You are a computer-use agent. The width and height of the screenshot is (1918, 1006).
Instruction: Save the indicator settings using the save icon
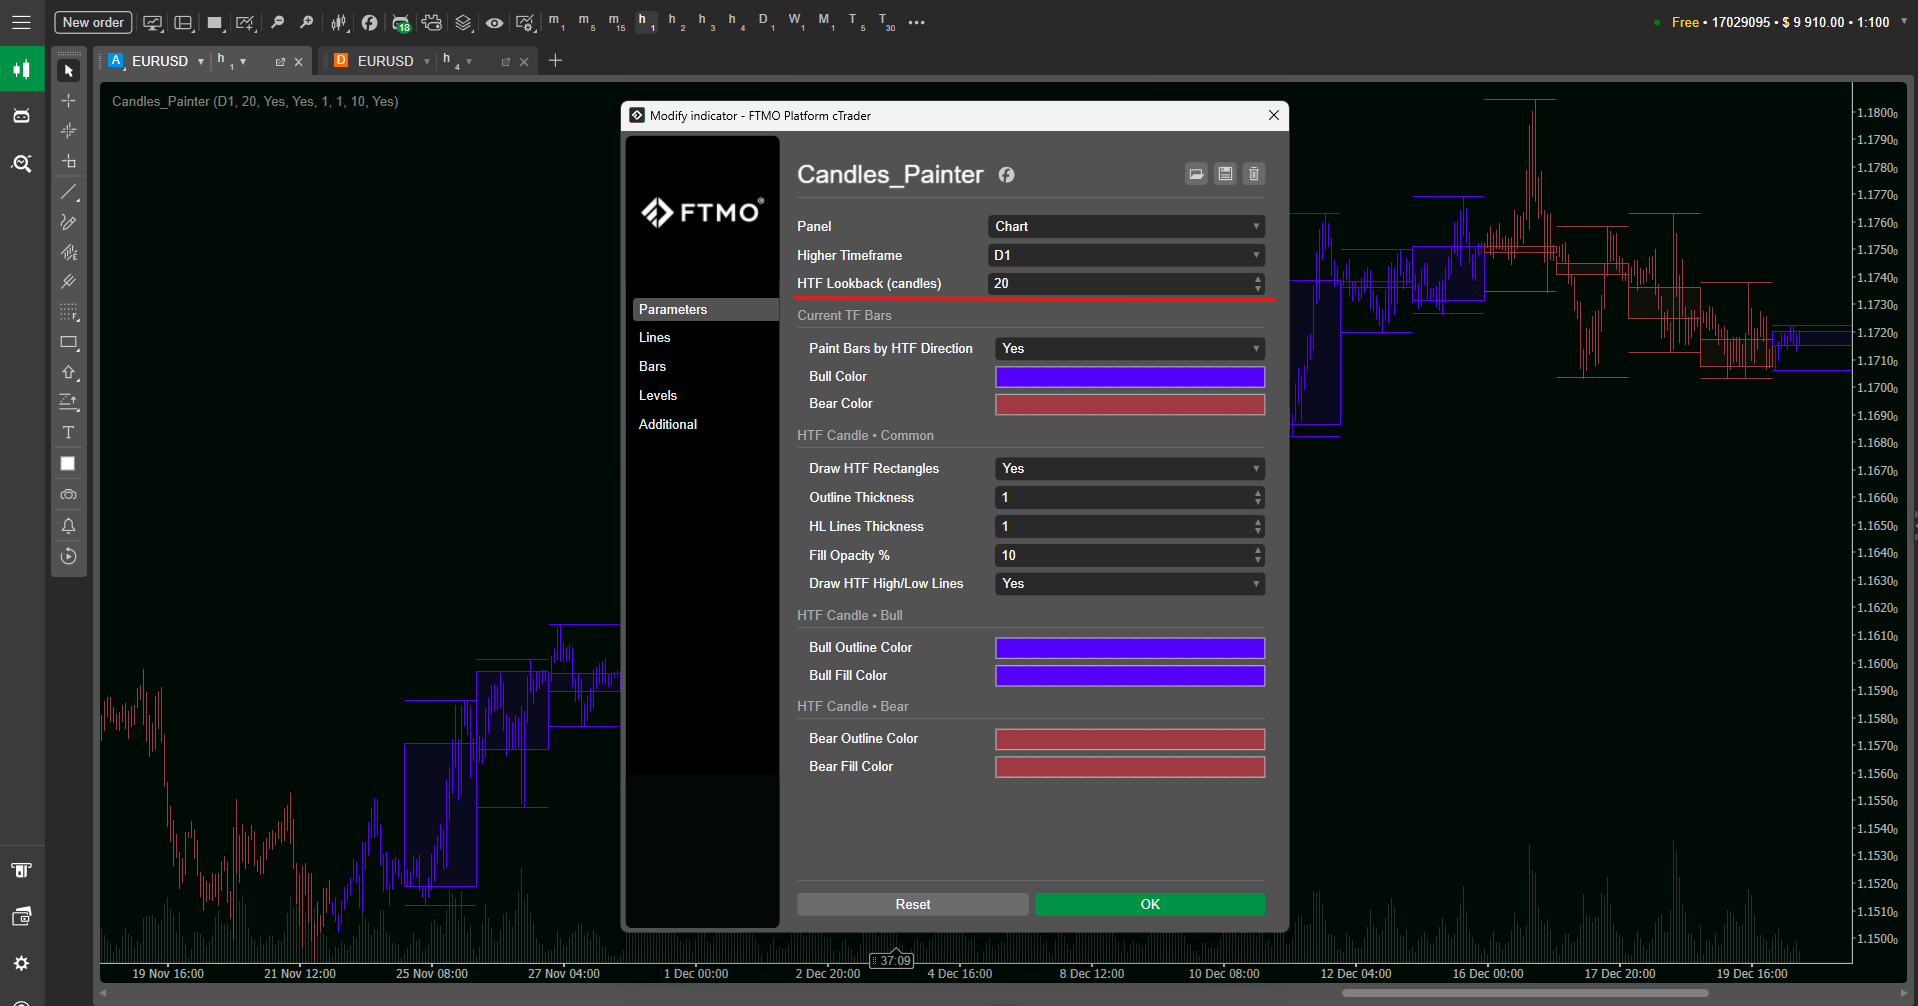pyautogui.click(x=1225, y=174)
